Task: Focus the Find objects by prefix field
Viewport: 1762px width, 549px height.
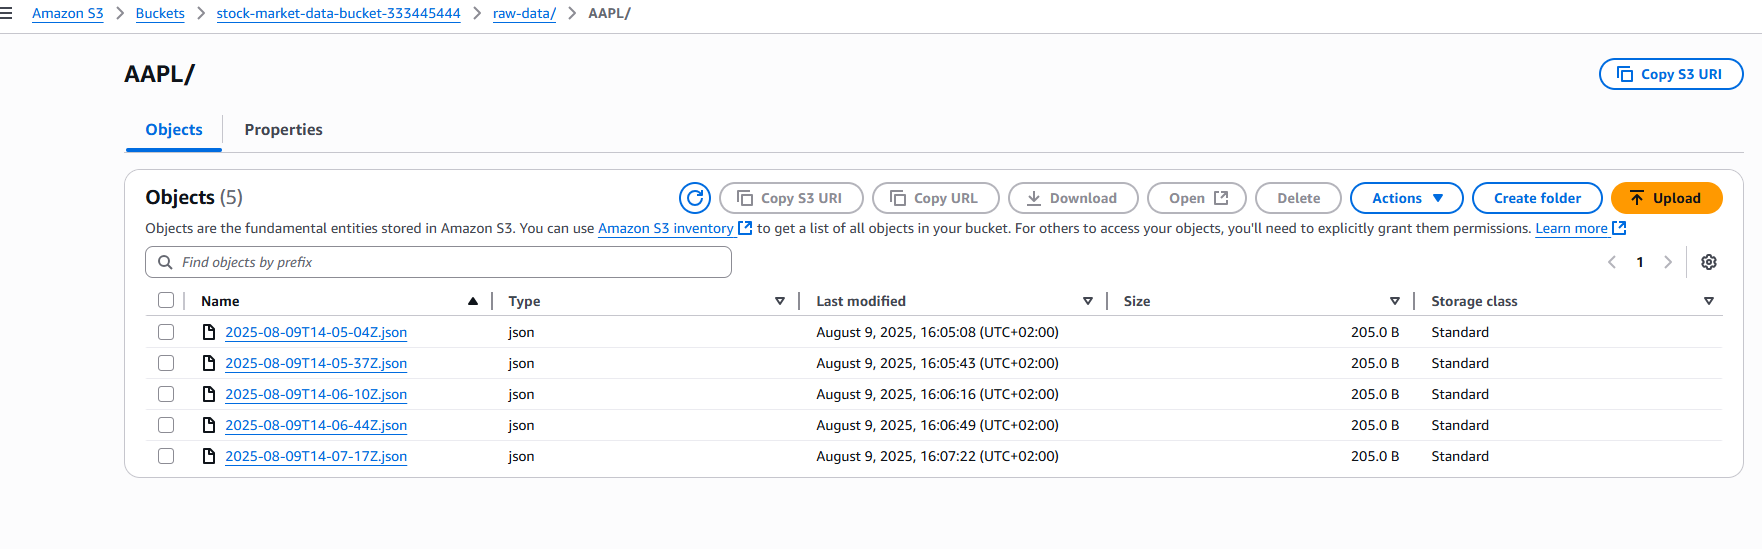Action: 438,262
